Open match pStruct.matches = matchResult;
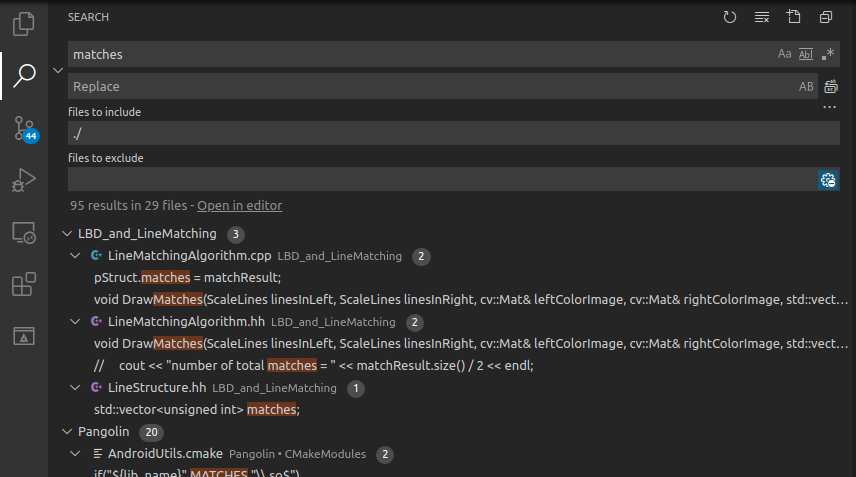Screen dimensions: 856x477 [187, 277]
